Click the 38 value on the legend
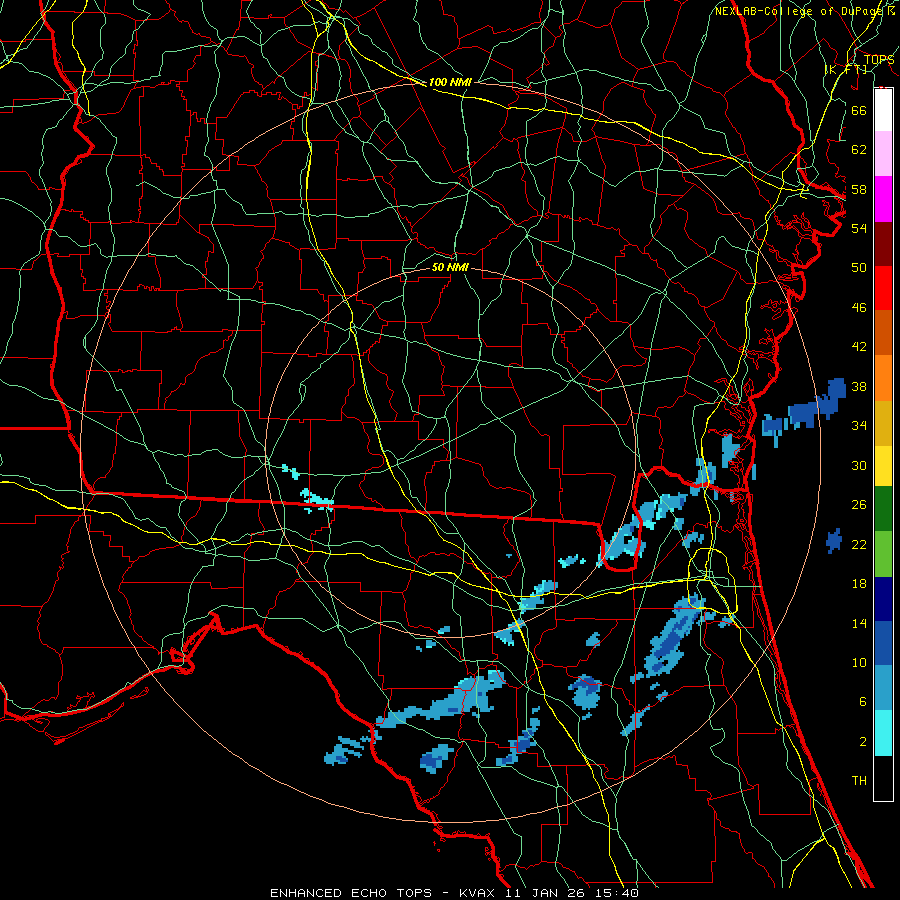 (859, 387)
